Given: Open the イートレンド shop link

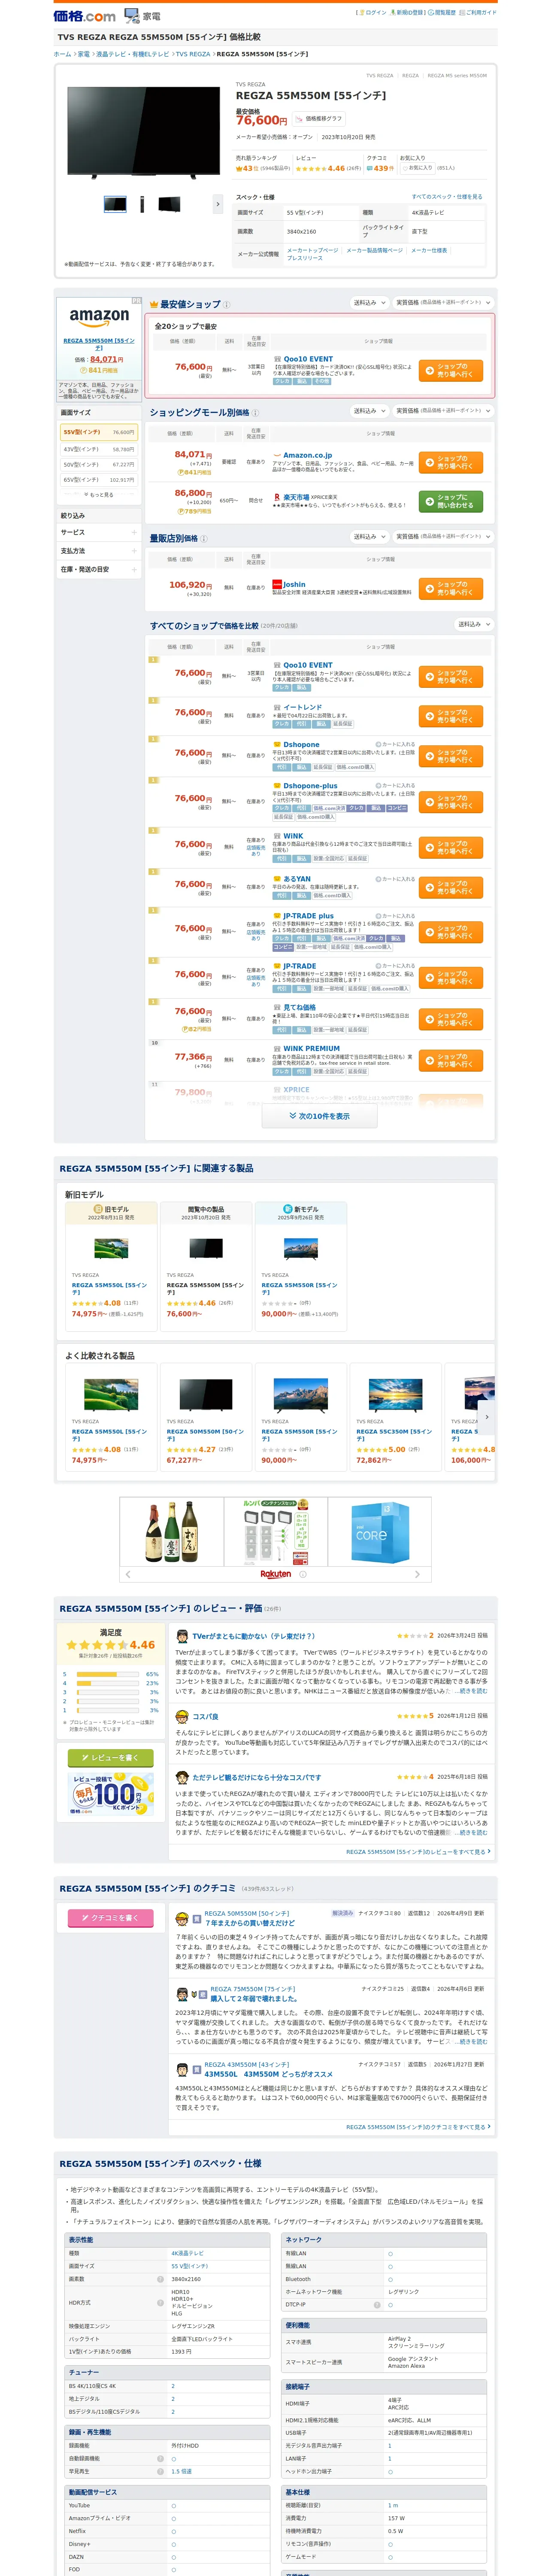Looking at the screenshot, I should click(302, 707).
